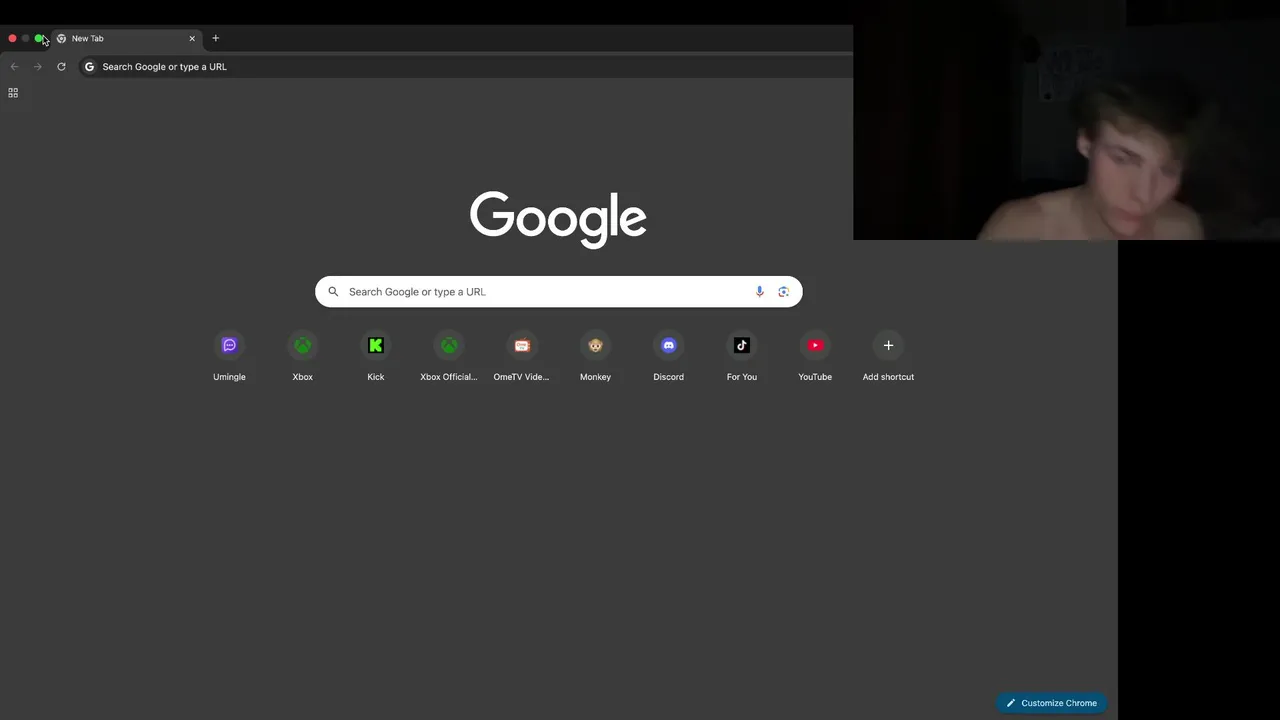Open Customize Chrome panel

[1052, 703]
